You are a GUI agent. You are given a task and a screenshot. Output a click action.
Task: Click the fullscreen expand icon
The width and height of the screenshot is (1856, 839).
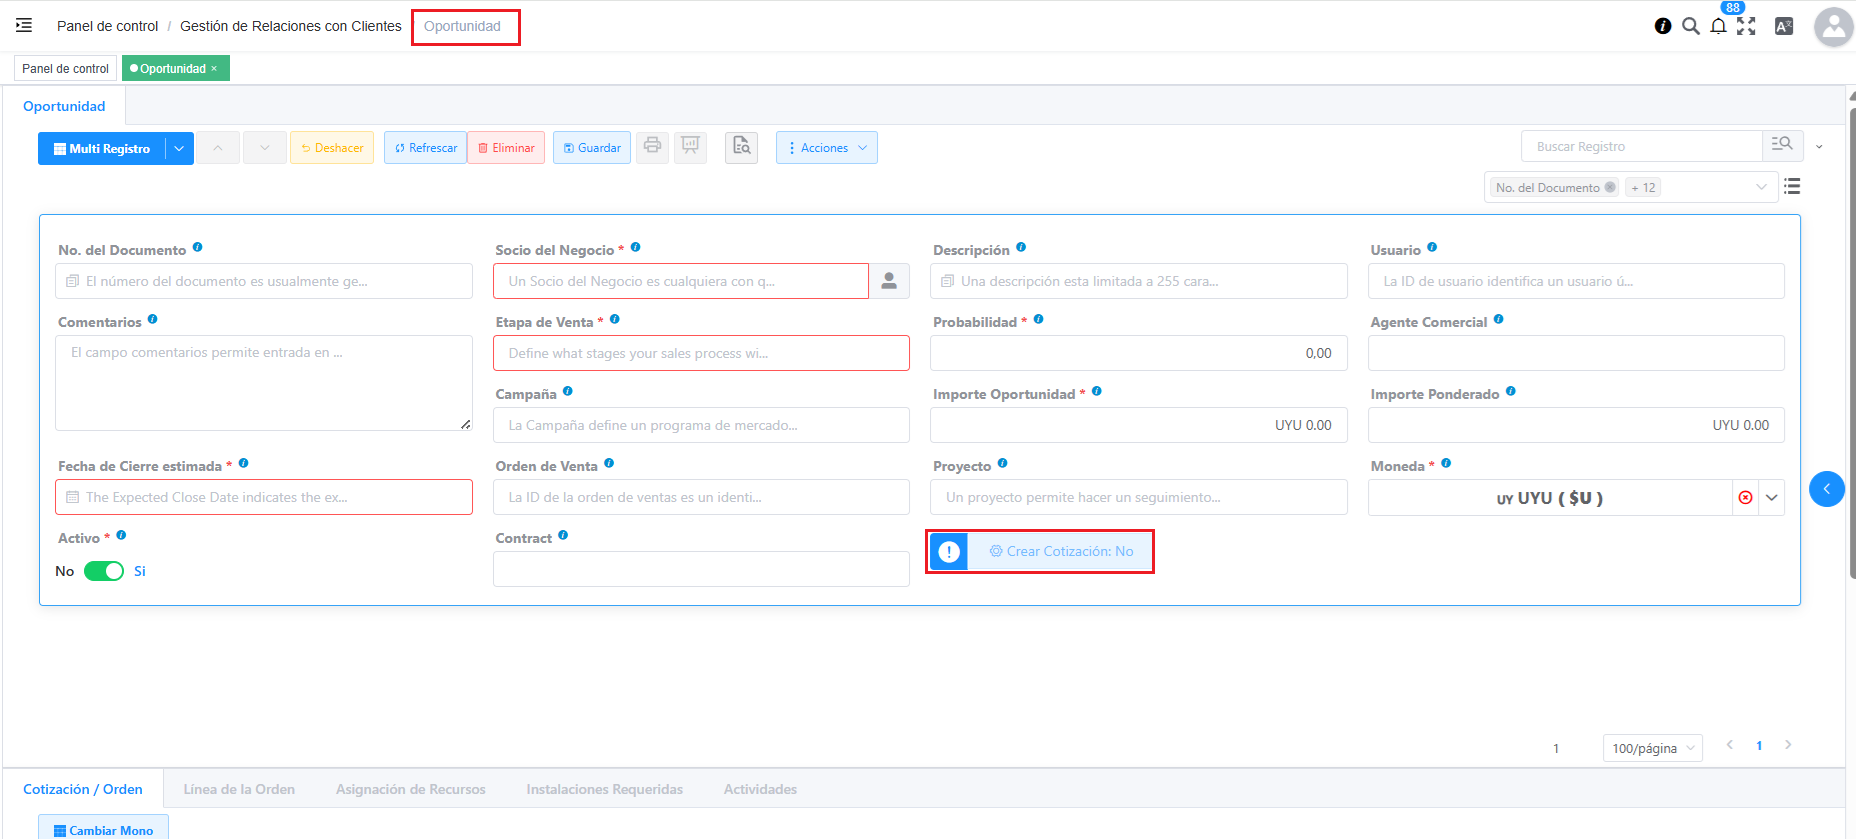[1746, 27]
